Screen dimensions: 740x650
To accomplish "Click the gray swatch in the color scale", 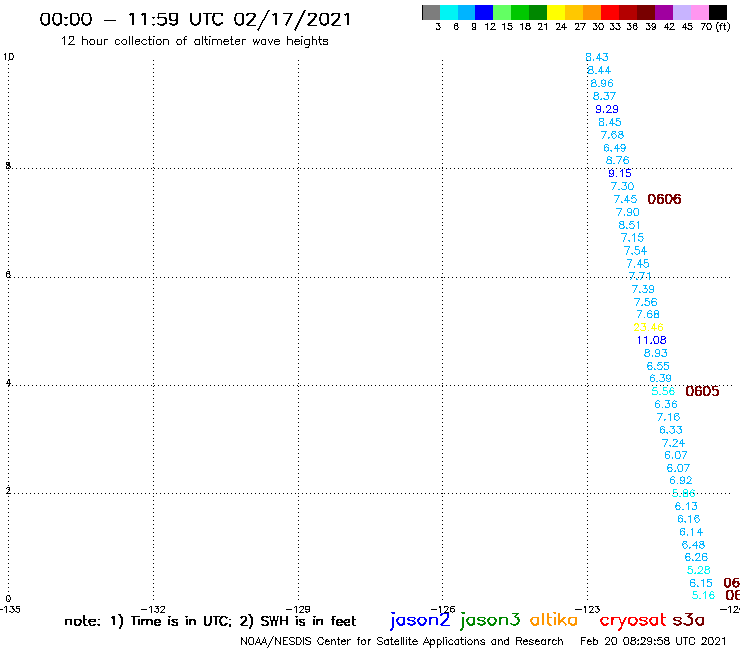I will point(431,12).
